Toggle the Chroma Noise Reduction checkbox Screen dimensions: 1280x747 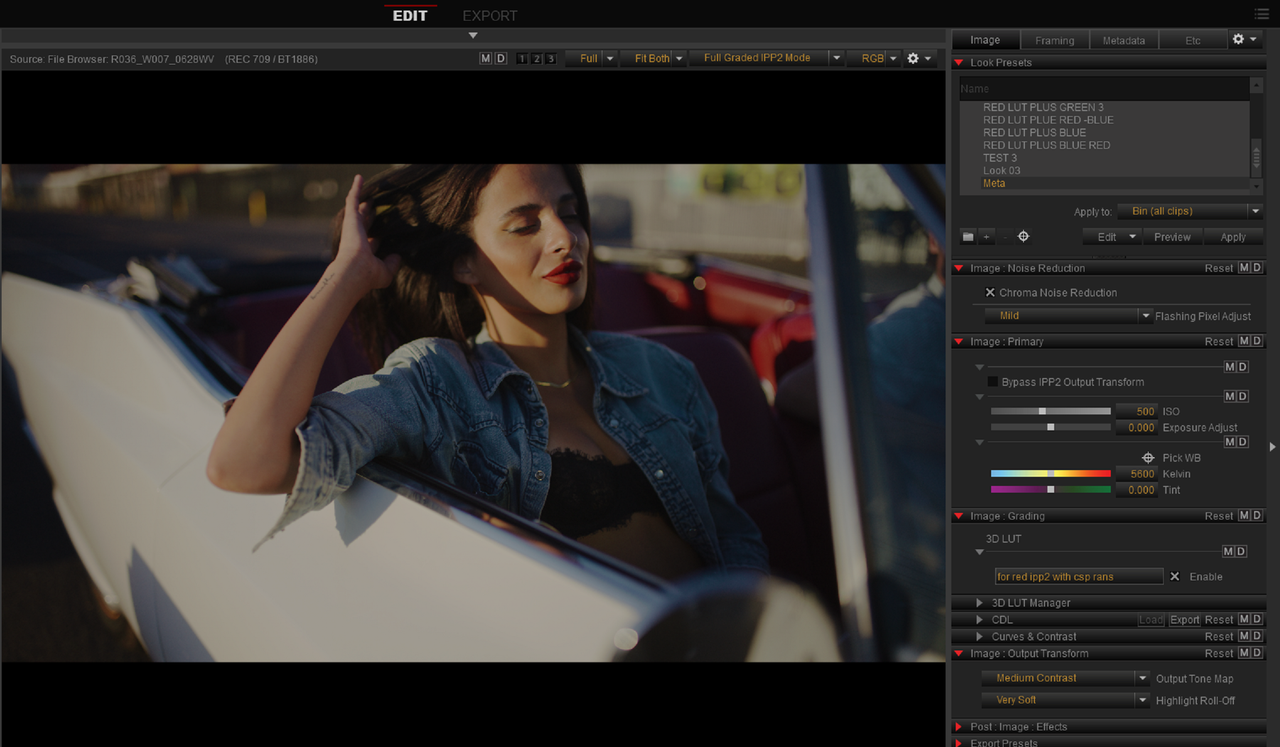[x=990, y=293]
